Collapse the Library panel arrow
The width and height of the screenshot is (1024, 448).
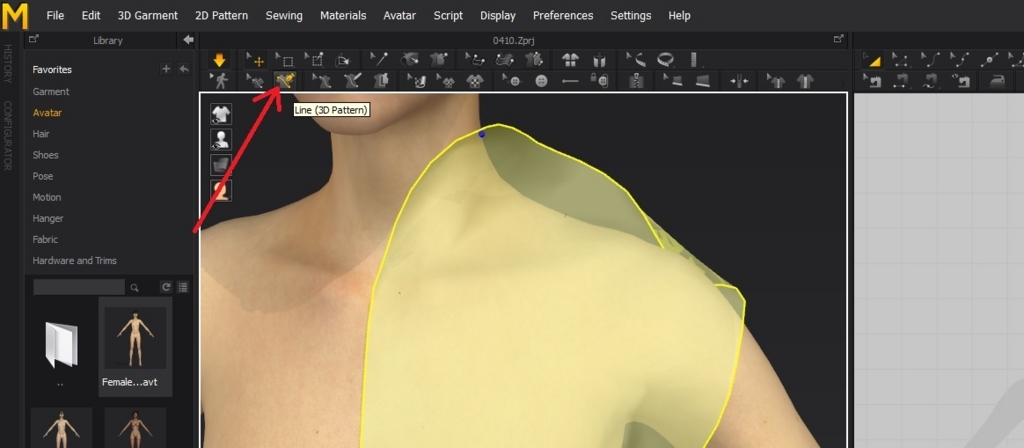188,40
